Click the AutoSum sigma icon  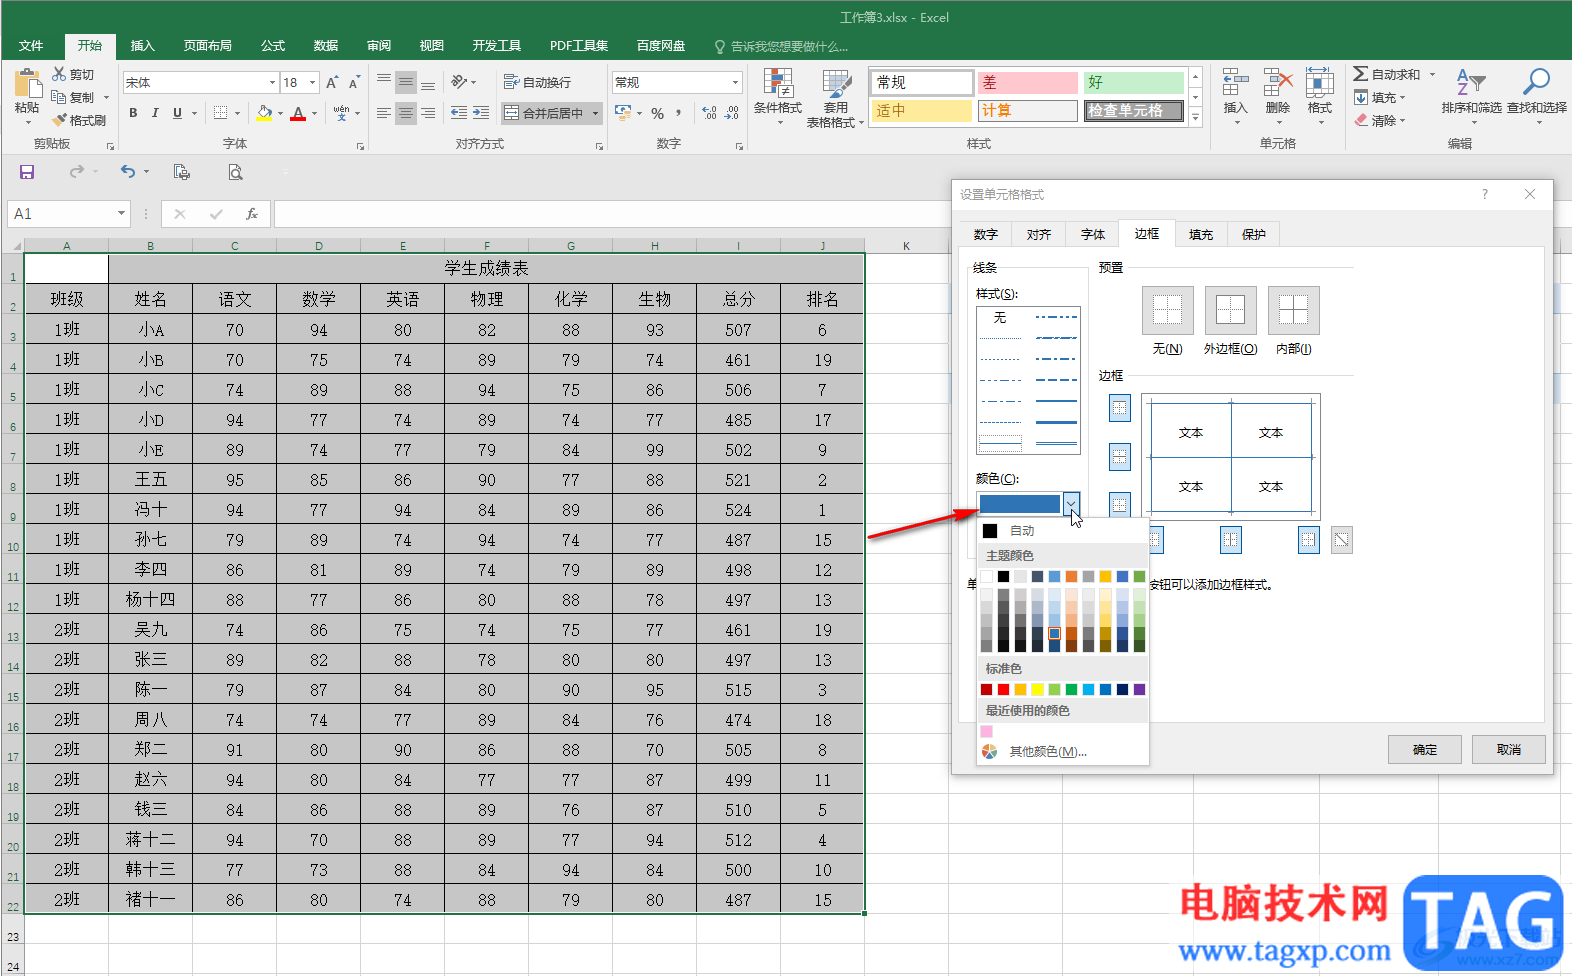coord(1361,74)
